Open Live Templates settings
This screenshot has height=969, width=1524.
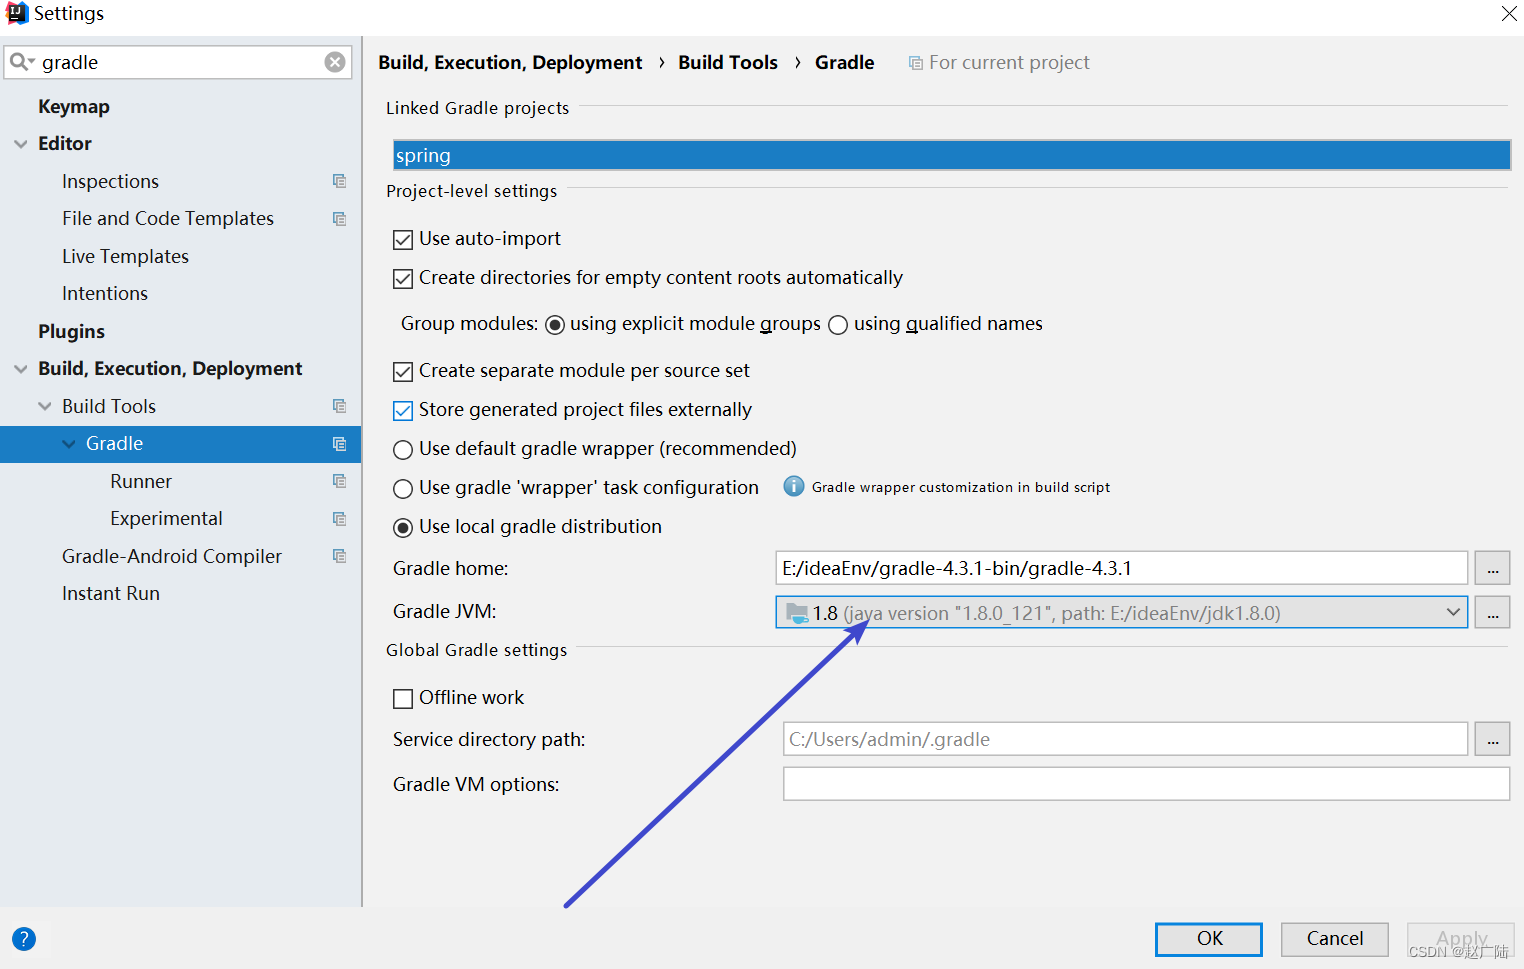125,256
